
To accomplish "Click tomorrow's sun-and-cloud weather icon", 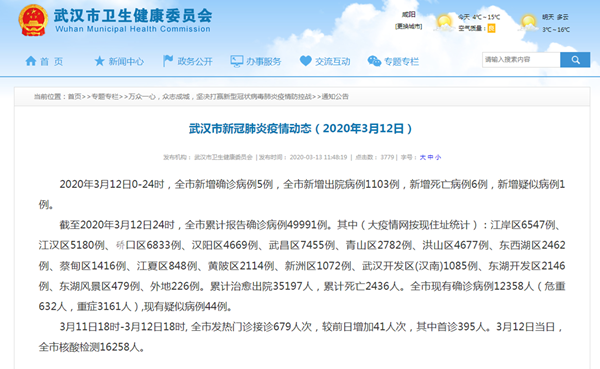I will click(528, 22).
